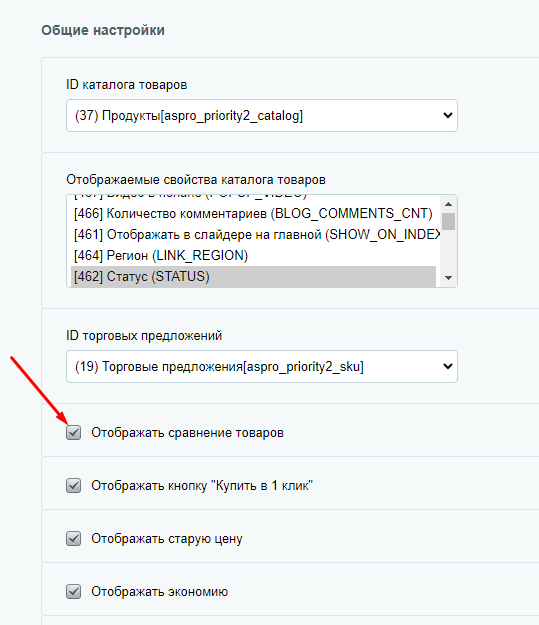The image size is (539, 625).
Task: Open the "ID каталога товаров" dropdown
Action: [x=262, y=116]
